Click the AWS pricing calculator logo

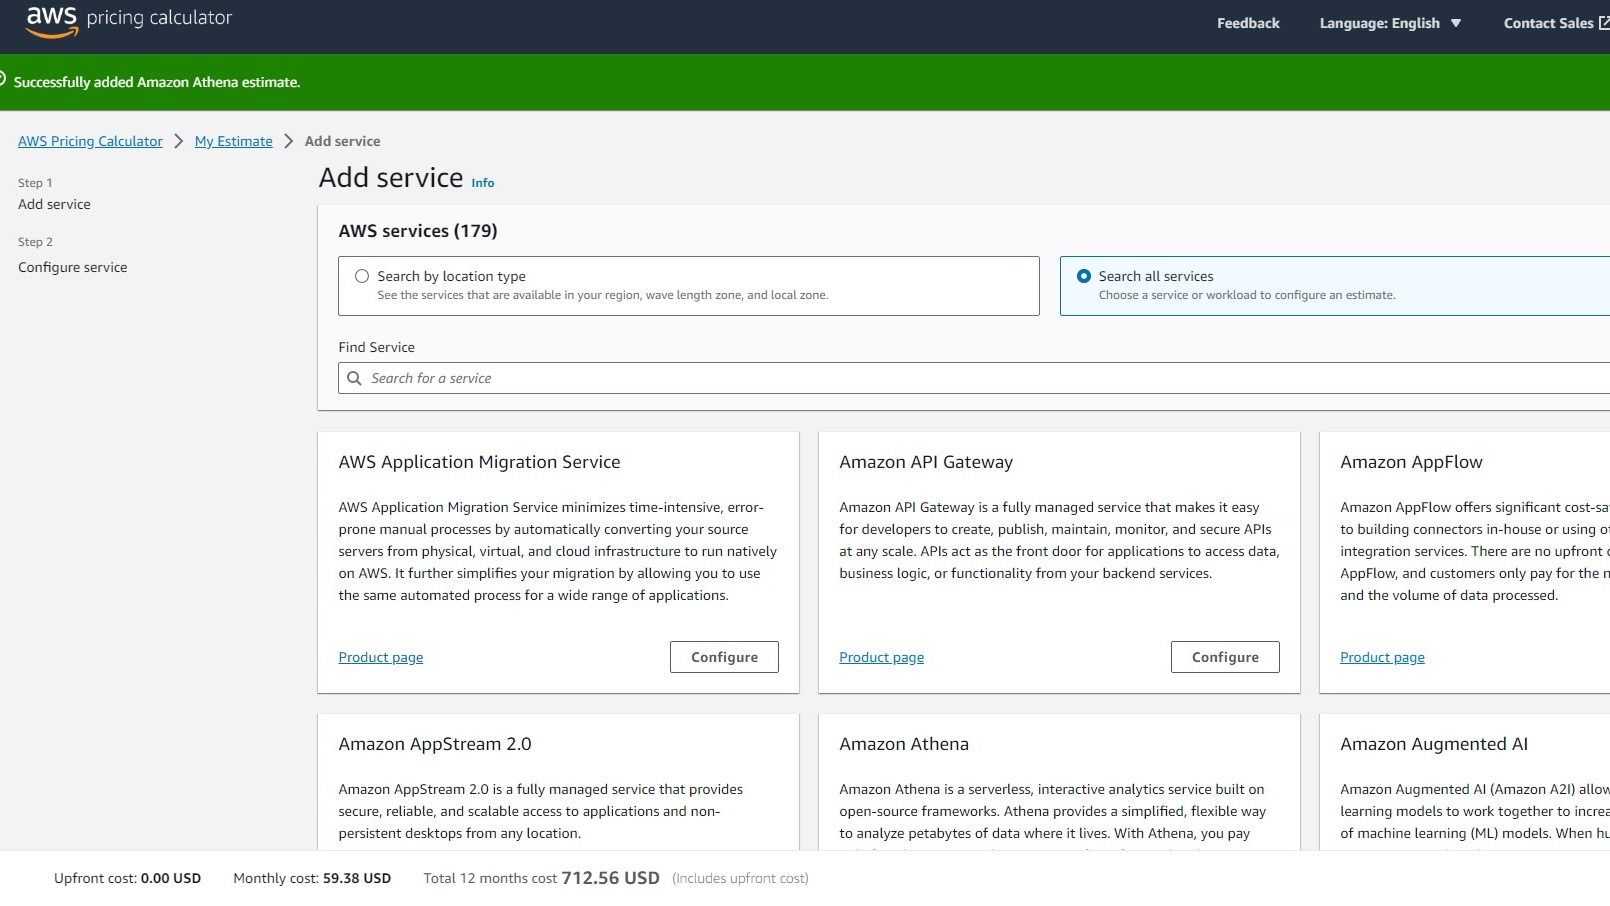(x=127, y=18)
